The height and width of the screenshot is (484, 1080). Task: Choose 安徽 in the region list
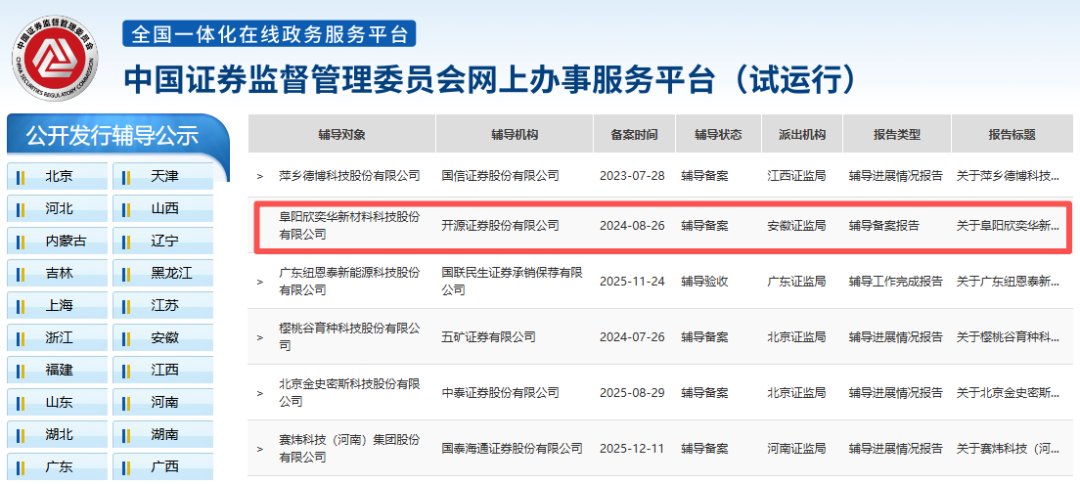pyautogui.click(x=164, y=337)
